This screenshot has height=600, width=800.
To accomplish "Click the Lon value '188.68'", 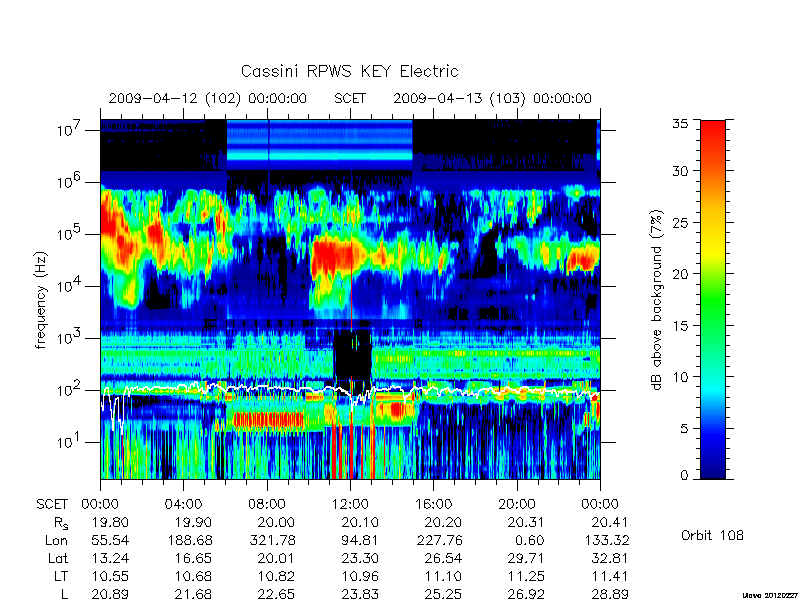I will [189, 540].
